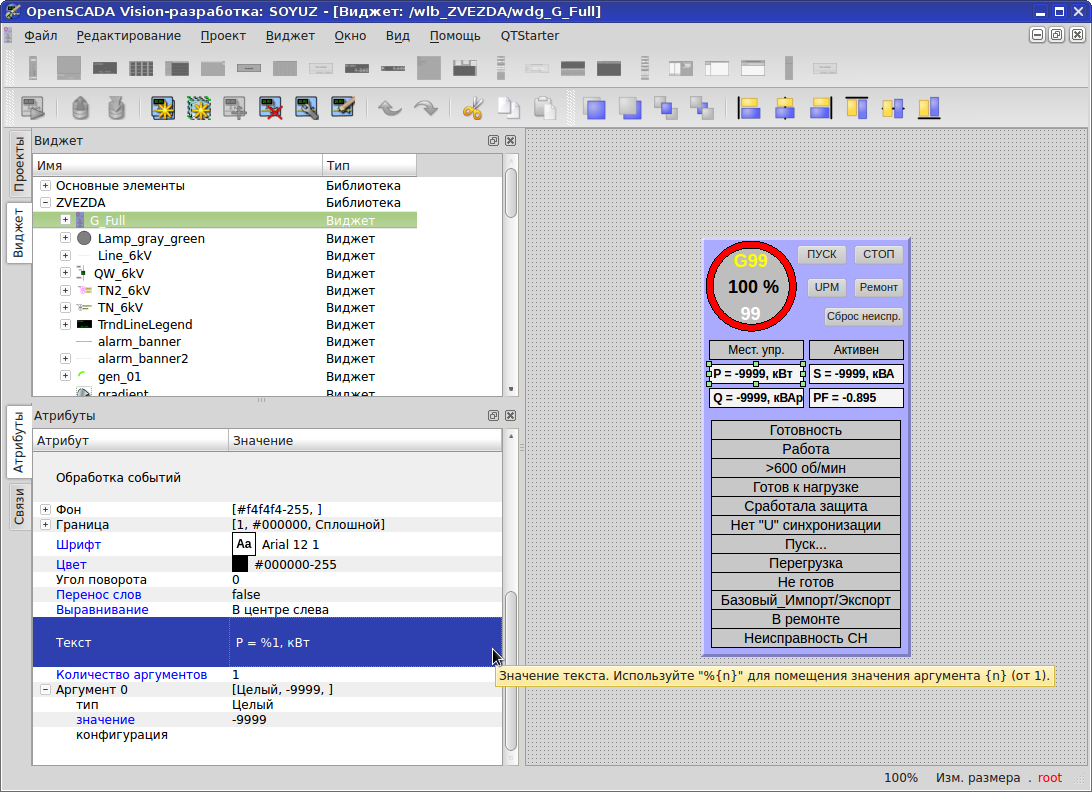The height and width of the screenshot is (792, 1092).
Task: Click the align left toolbar icon
Action: pos(749,108)
